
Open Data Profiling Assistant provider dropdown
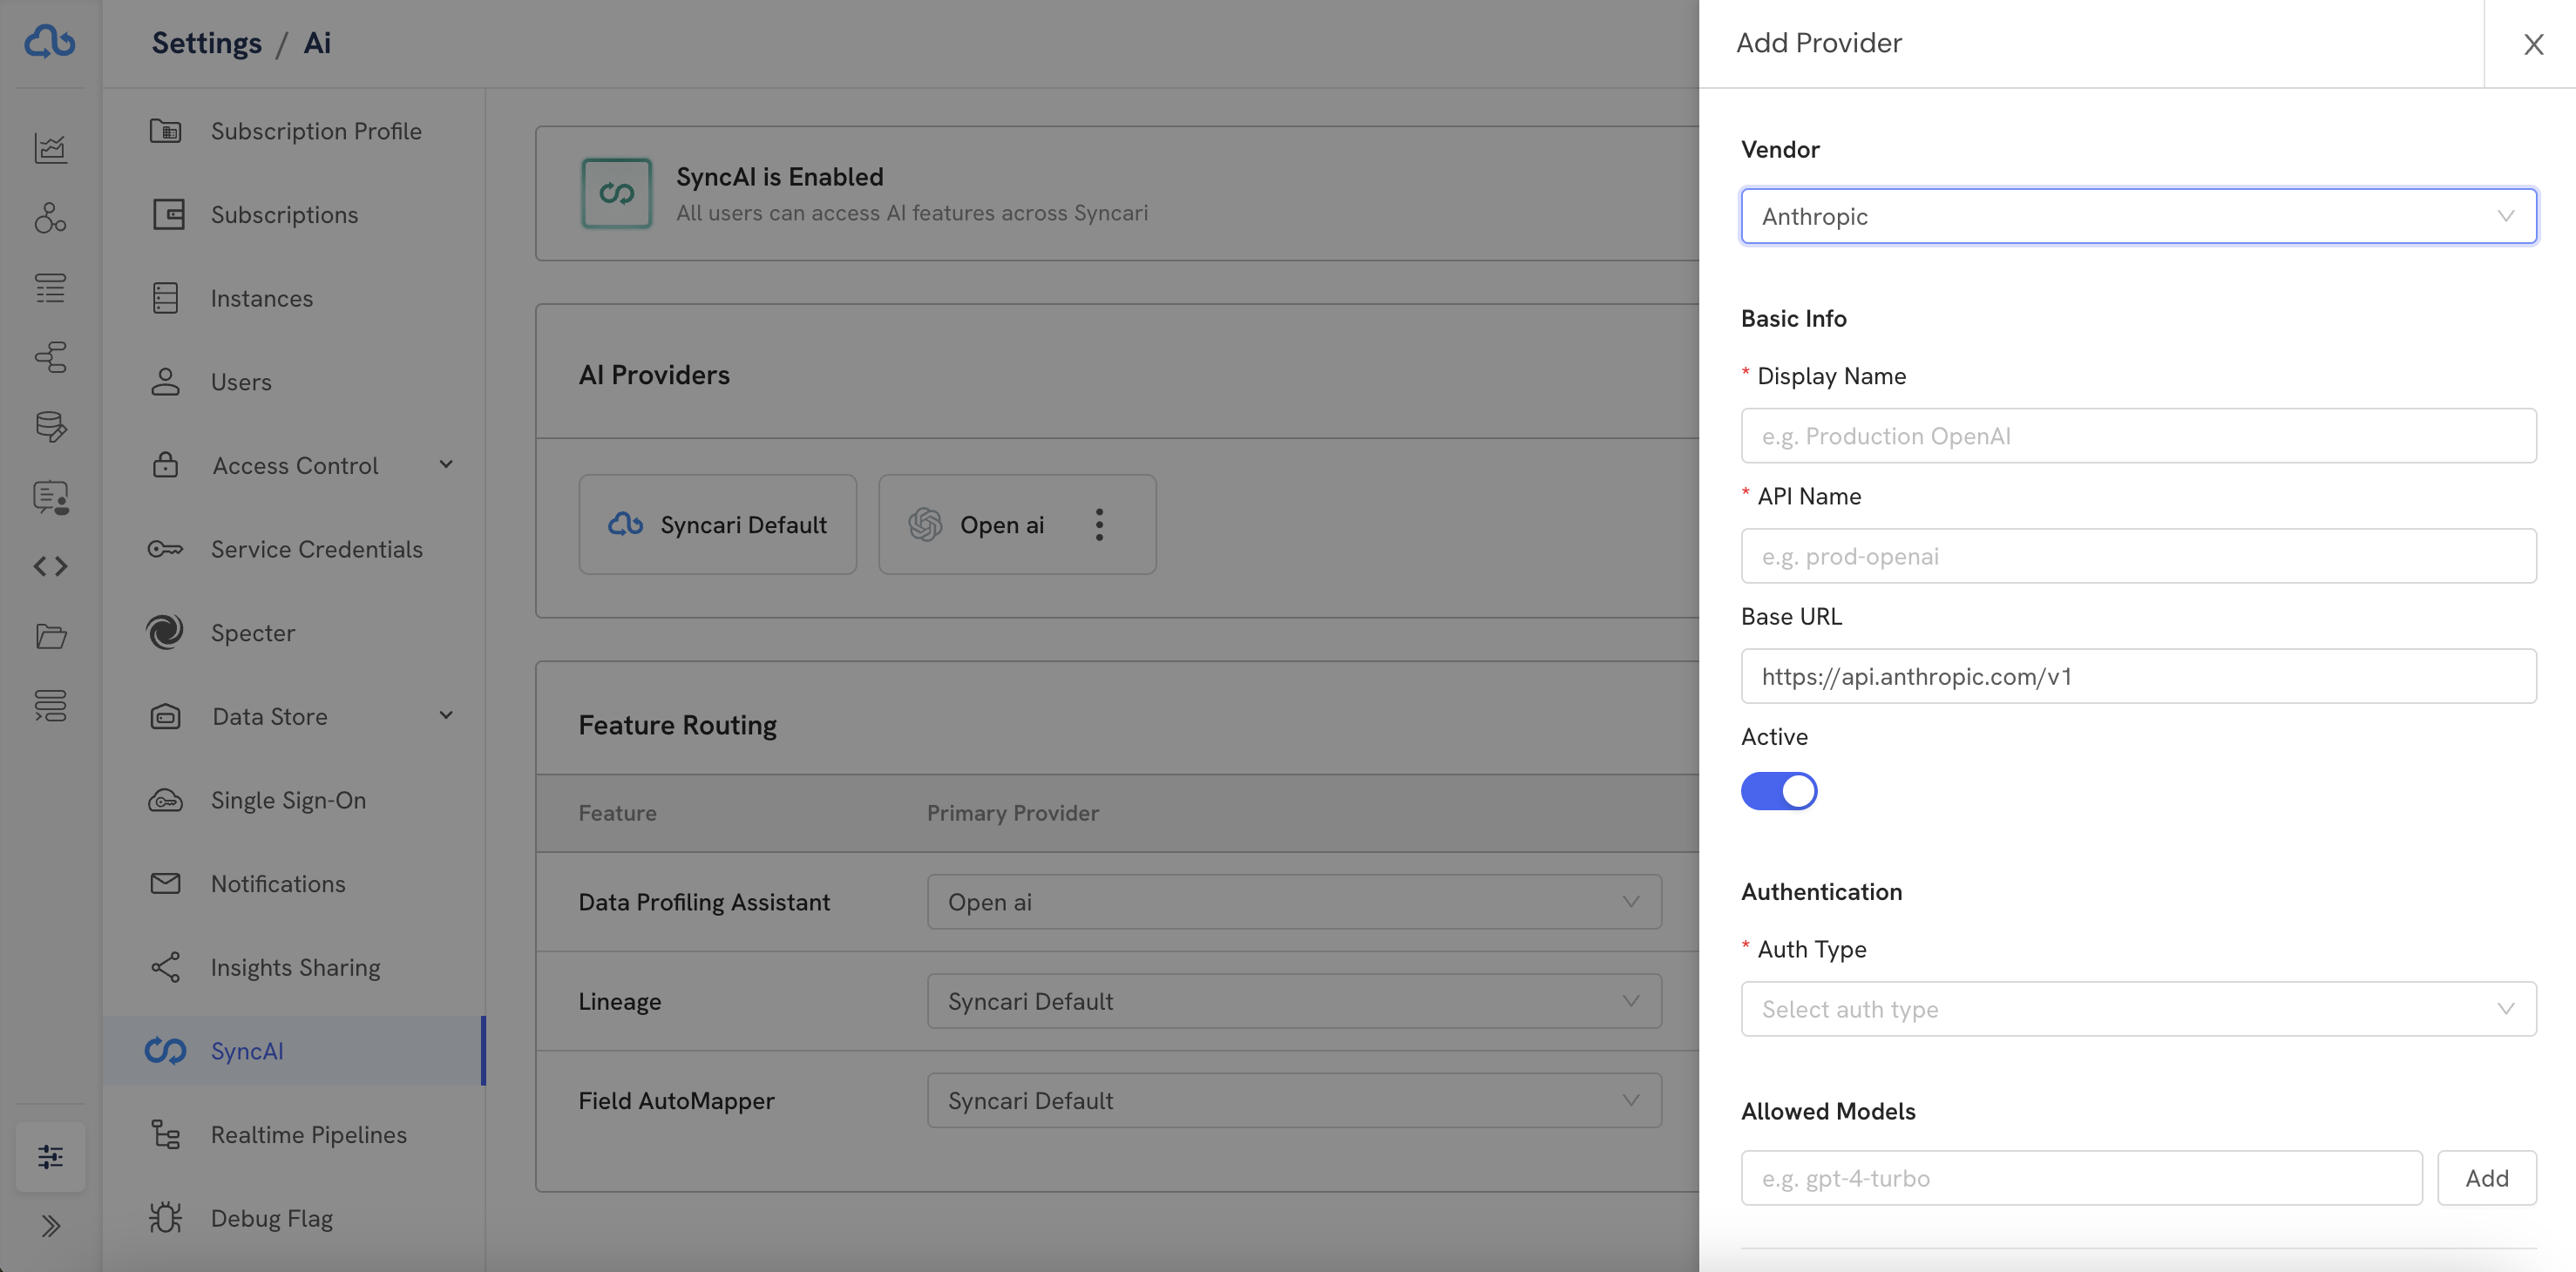click(x=1294, y=902)
